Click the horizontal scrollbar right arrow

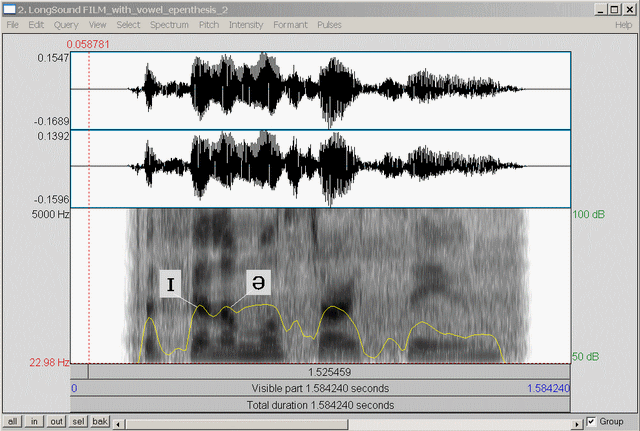pos(575,421)
